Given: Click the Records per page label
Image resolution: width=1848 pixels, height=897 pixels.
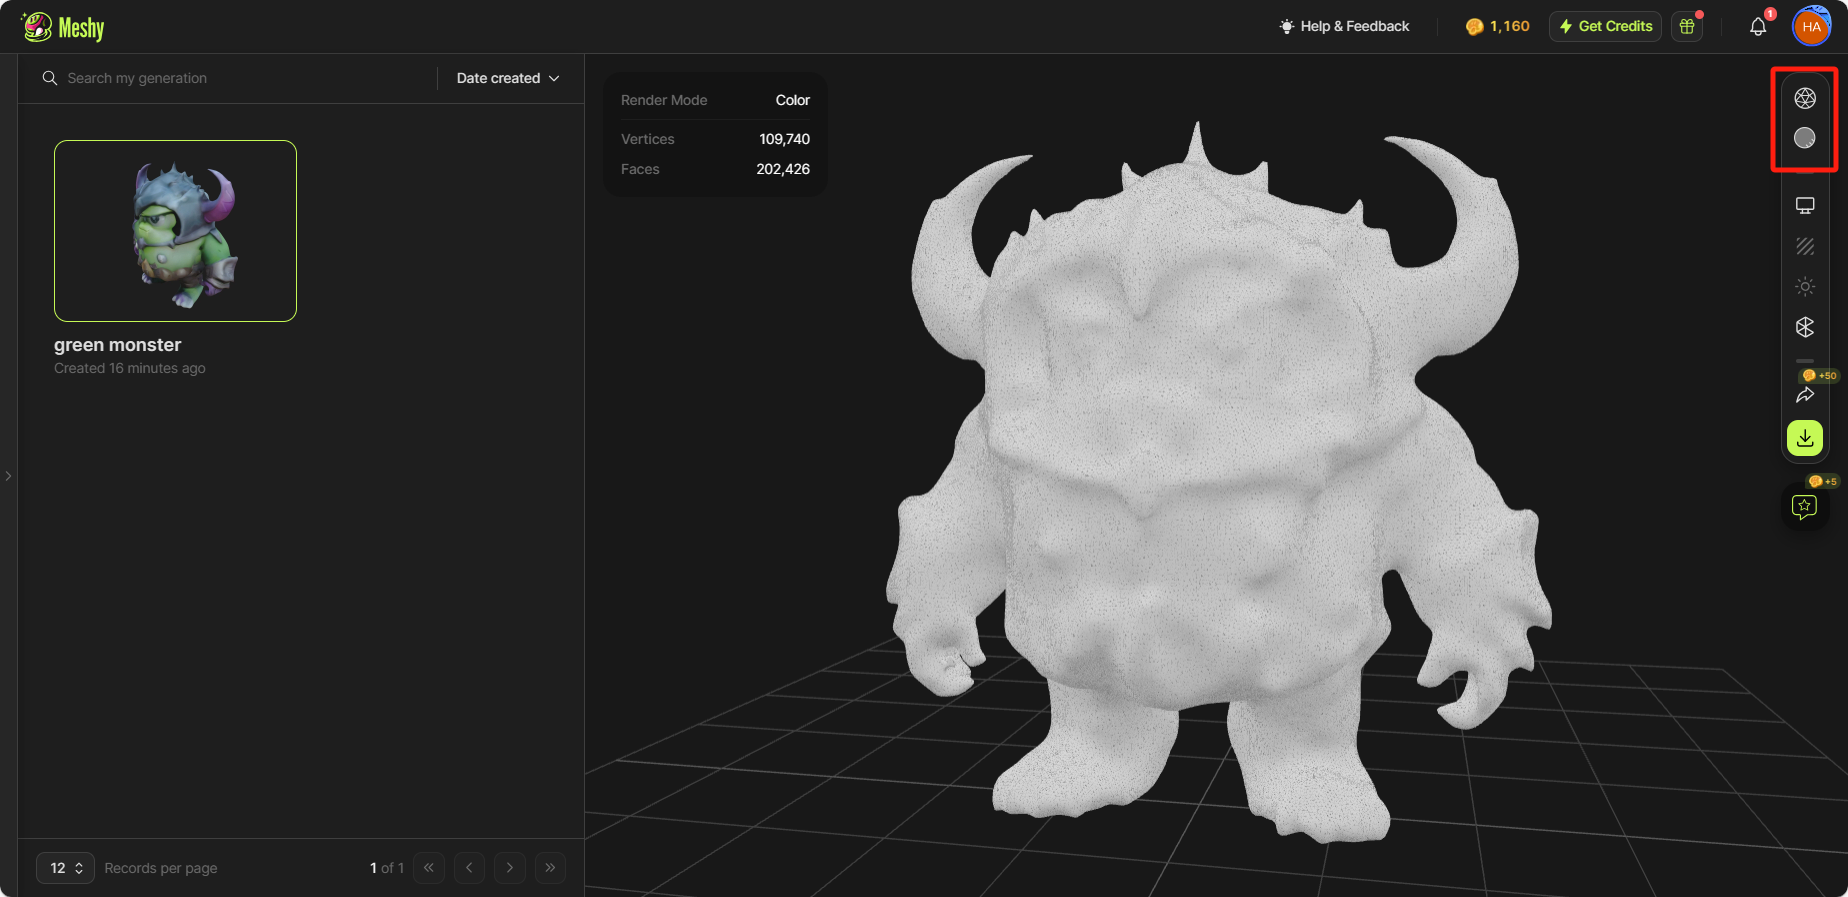Looking at the screenshot, I should tap(161, 868).
